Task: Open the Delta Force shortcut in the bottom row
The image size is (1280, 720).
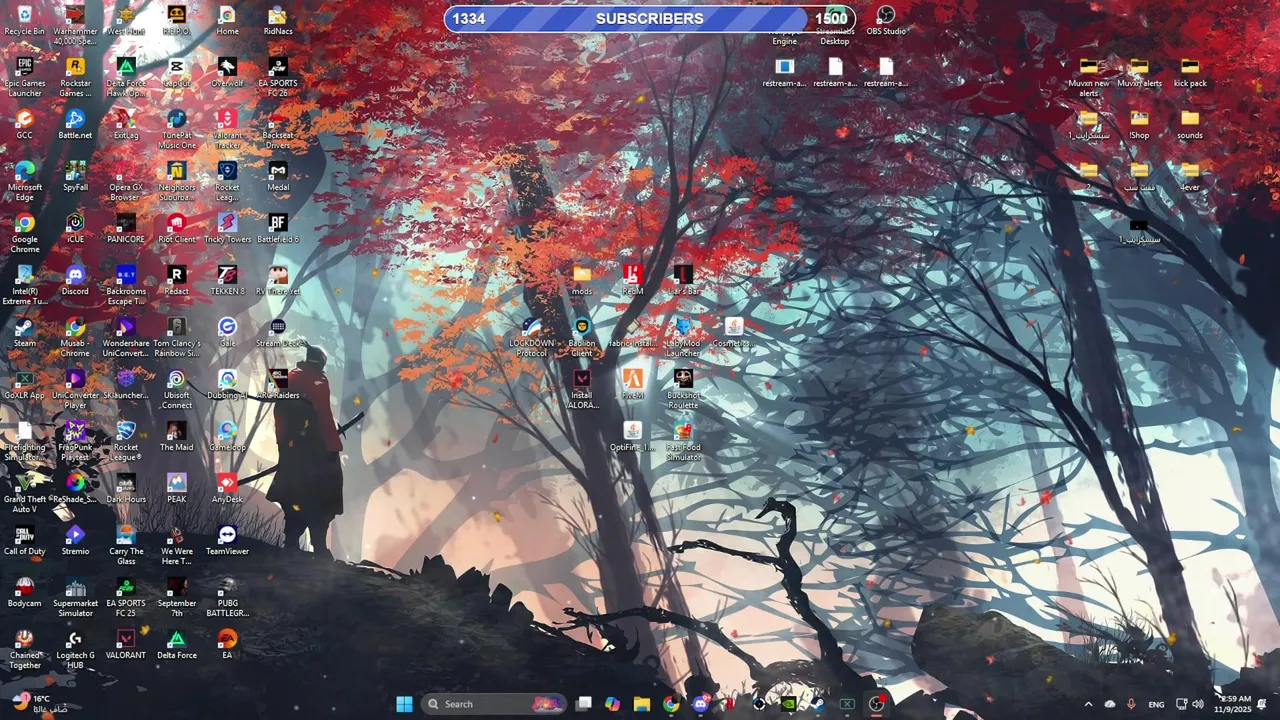Action: [x=177, y=644]
